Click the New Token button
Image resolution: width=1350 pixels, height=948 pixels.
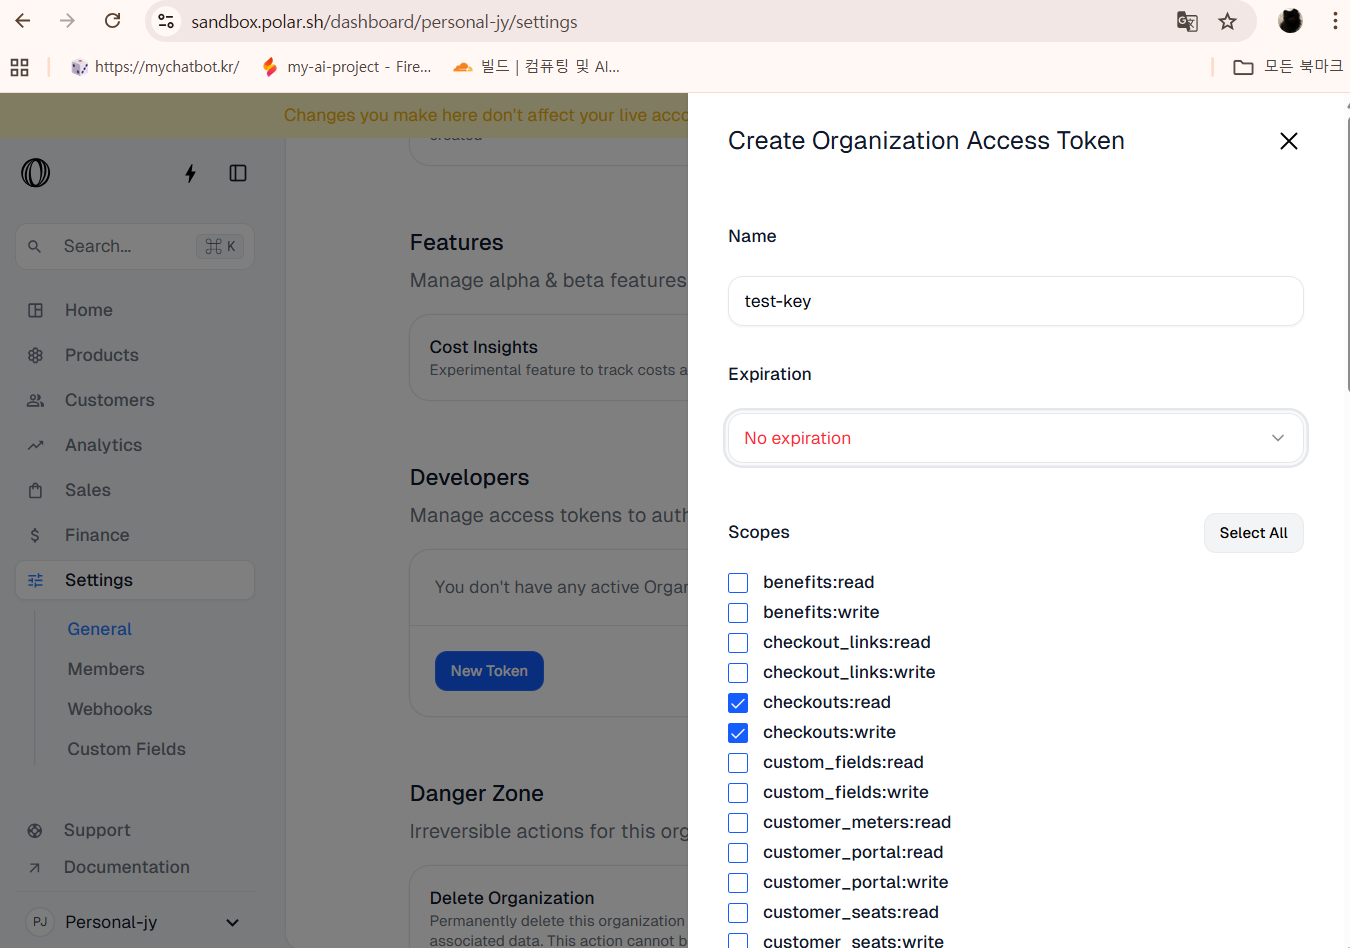489,671
